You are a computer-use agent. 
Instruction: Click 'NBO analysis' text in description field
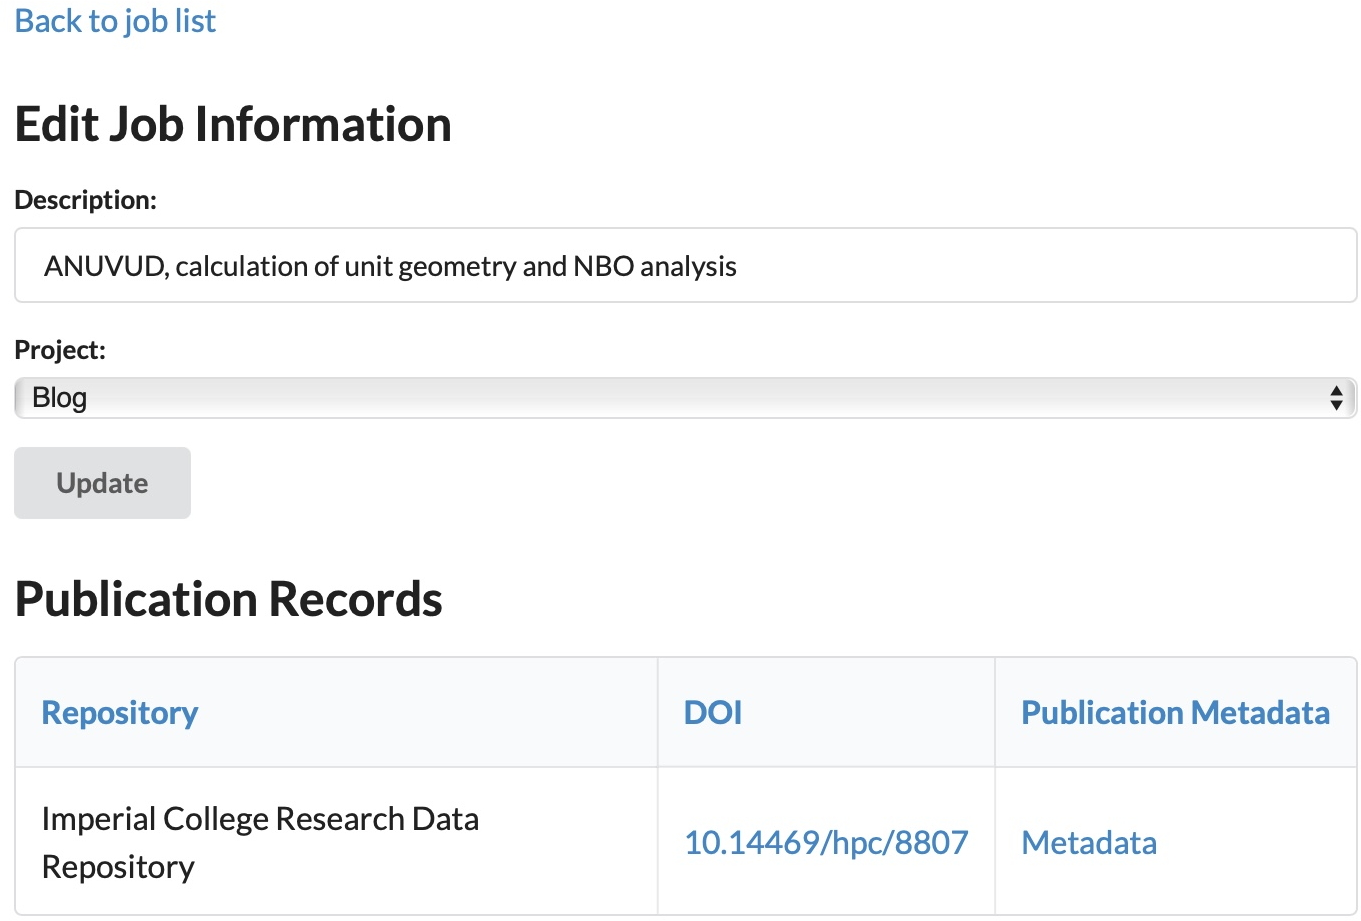[654, 267]
